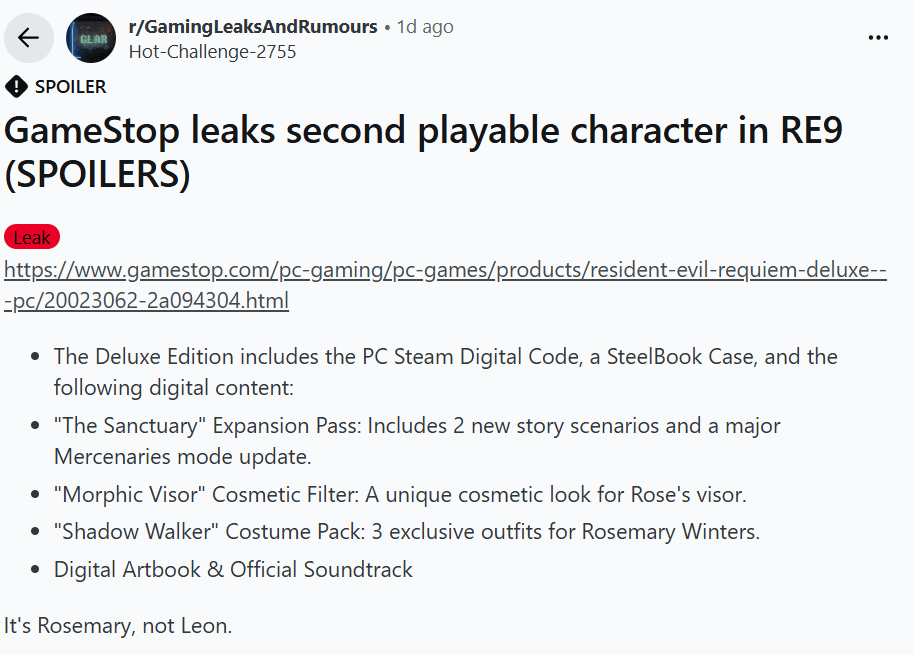Screen dimensions: 914x655
Task: Open the Hot-Challenge-2755 user profile
Action: pos(213,51)
